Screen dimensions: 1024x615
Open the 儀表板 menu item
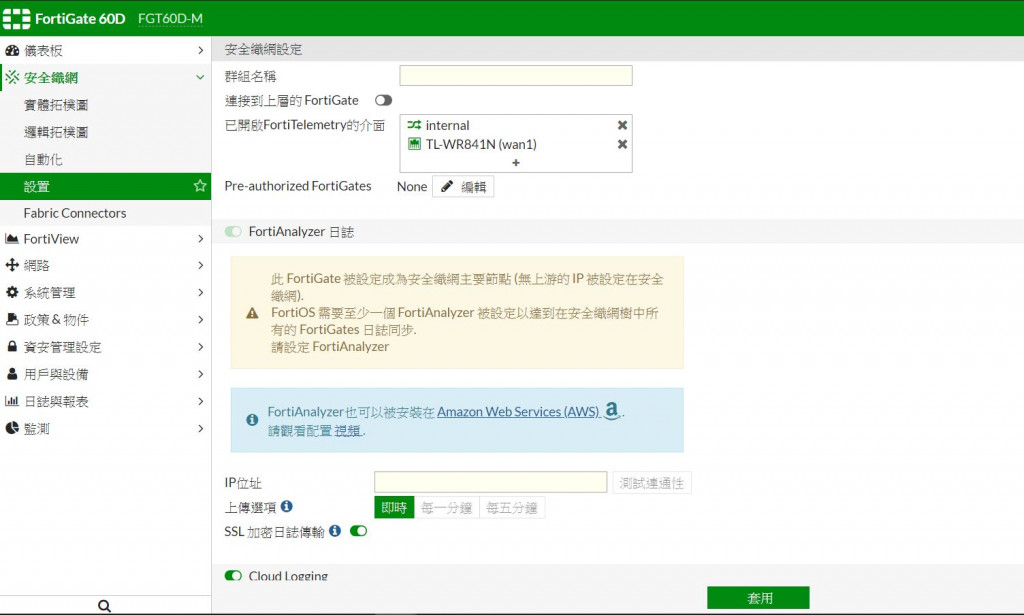pyautogui.click(x=105, y=50)
